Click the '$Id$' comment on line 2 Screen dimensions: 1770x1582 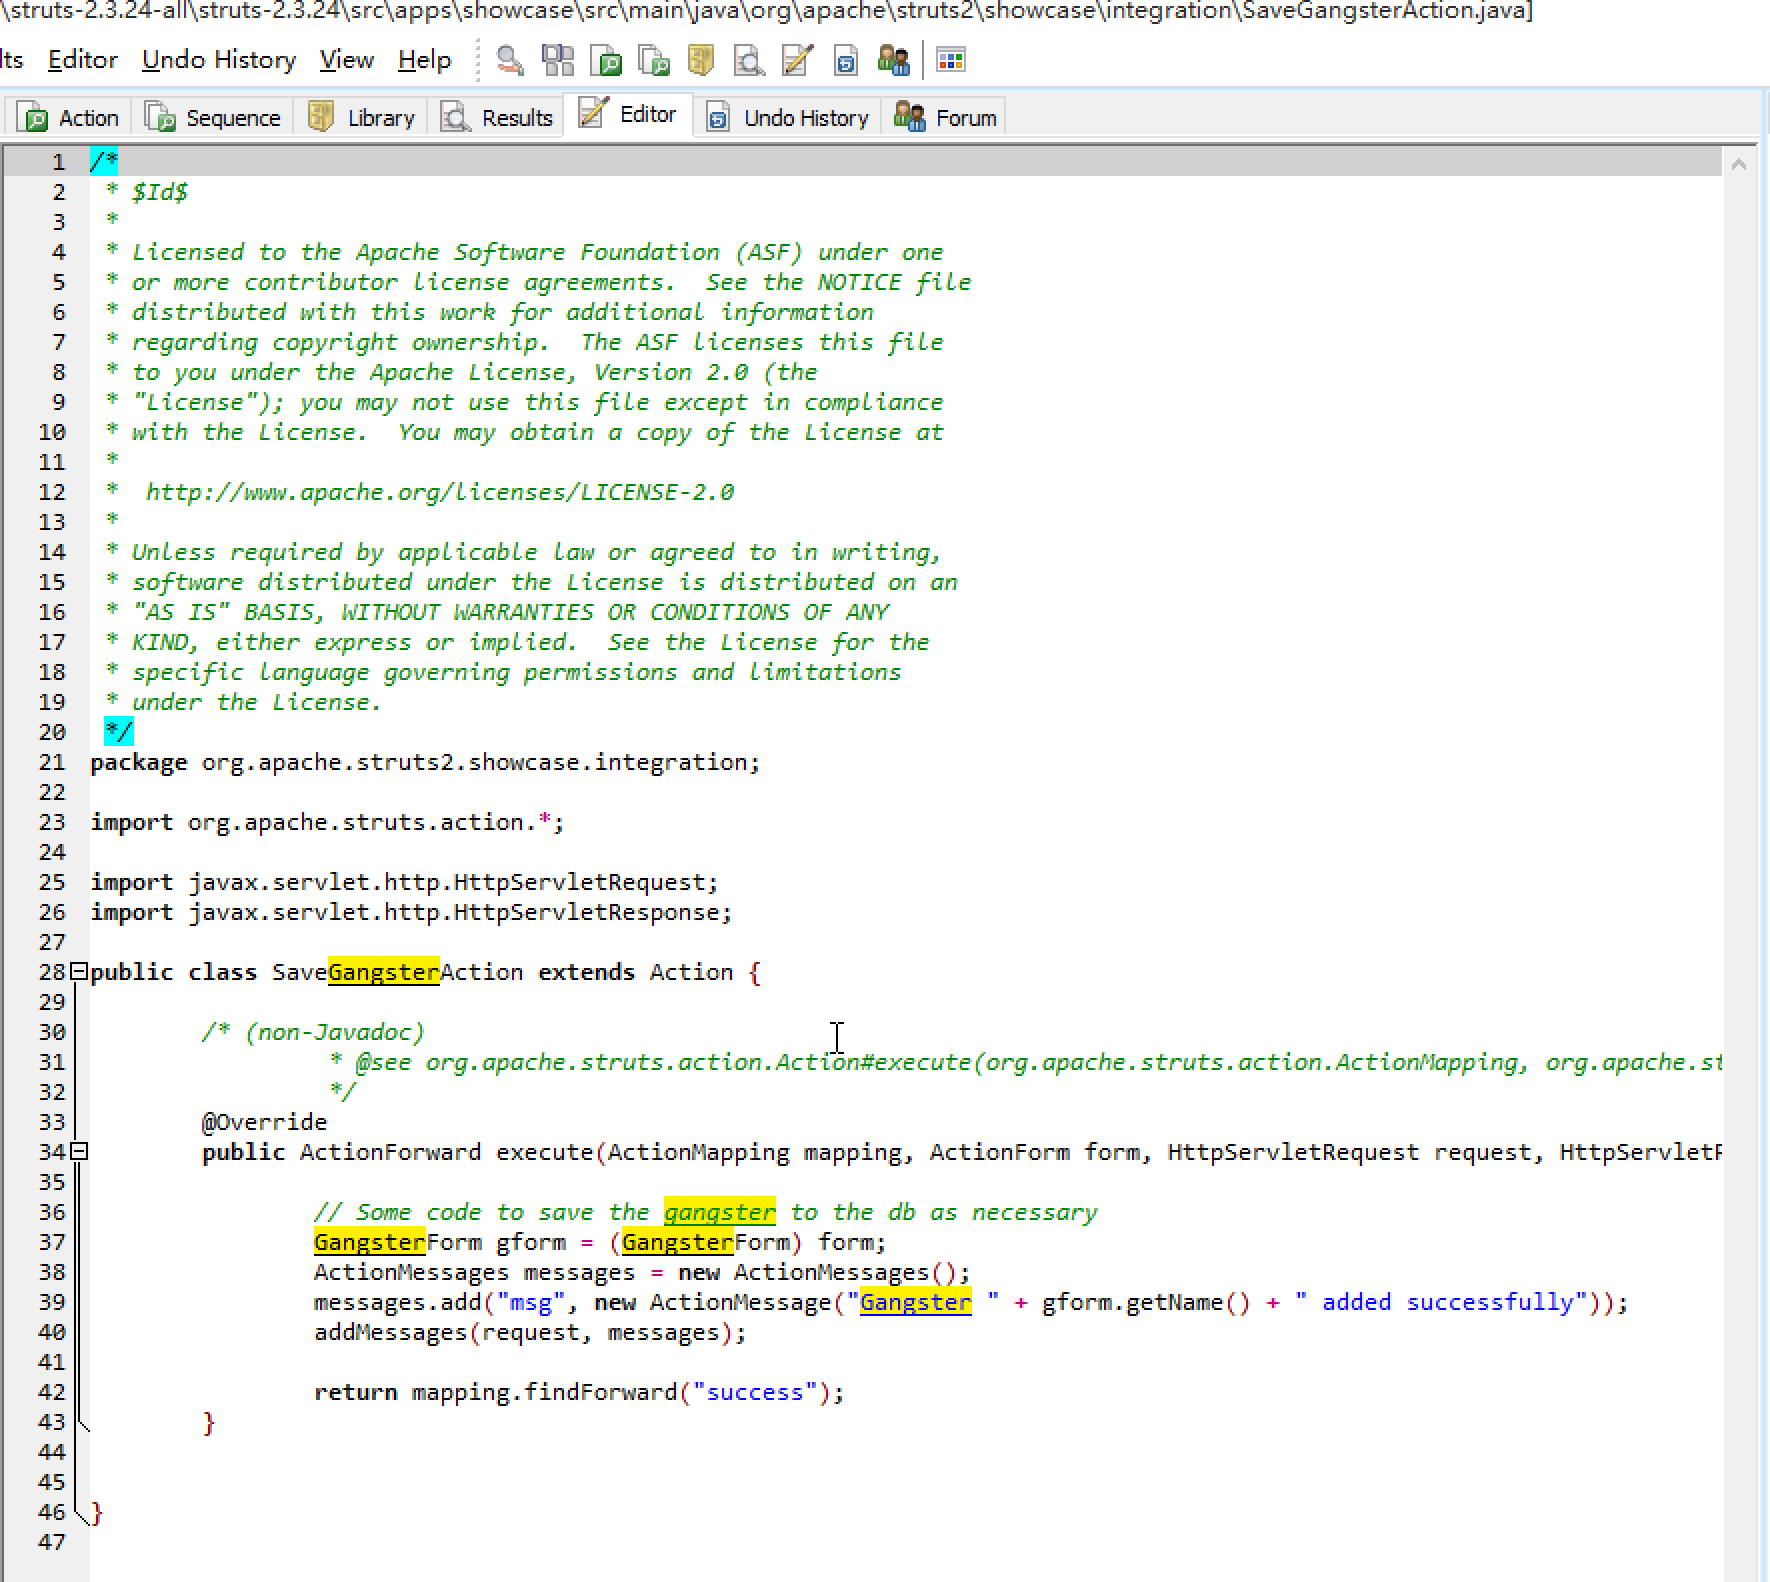click(x=160, y=192)
